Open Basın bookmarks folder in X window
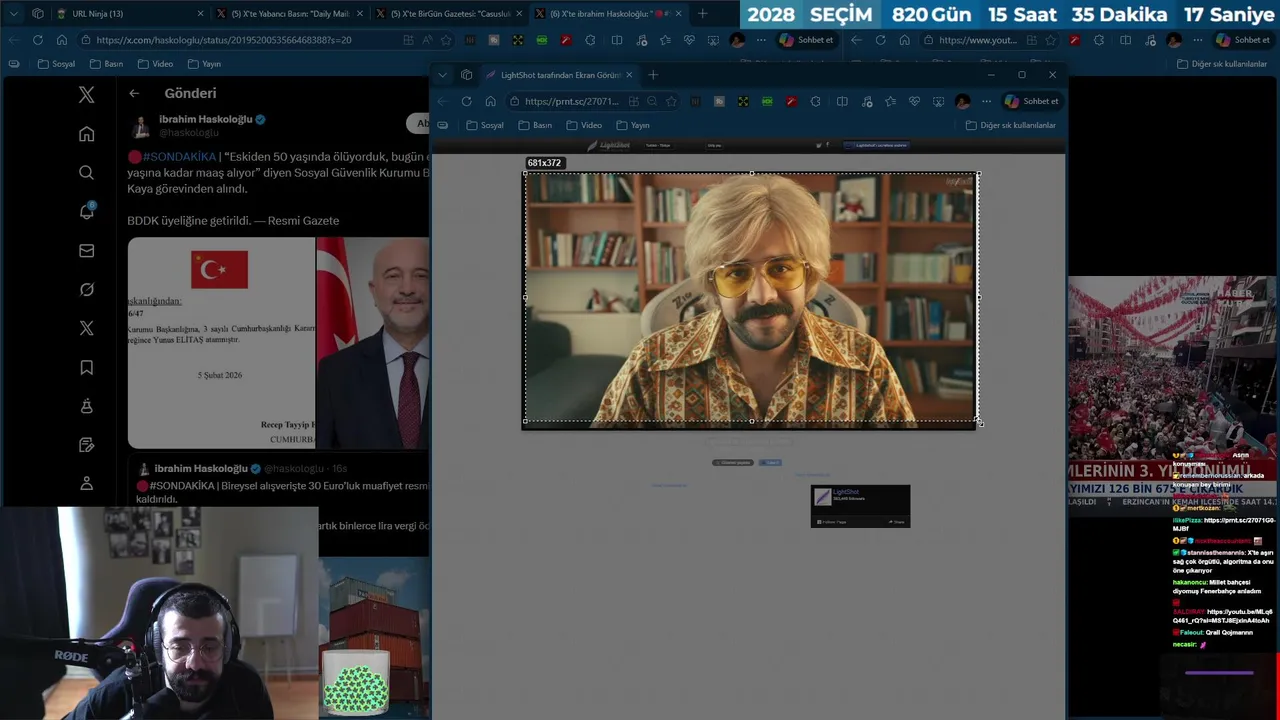 [106, 64]
